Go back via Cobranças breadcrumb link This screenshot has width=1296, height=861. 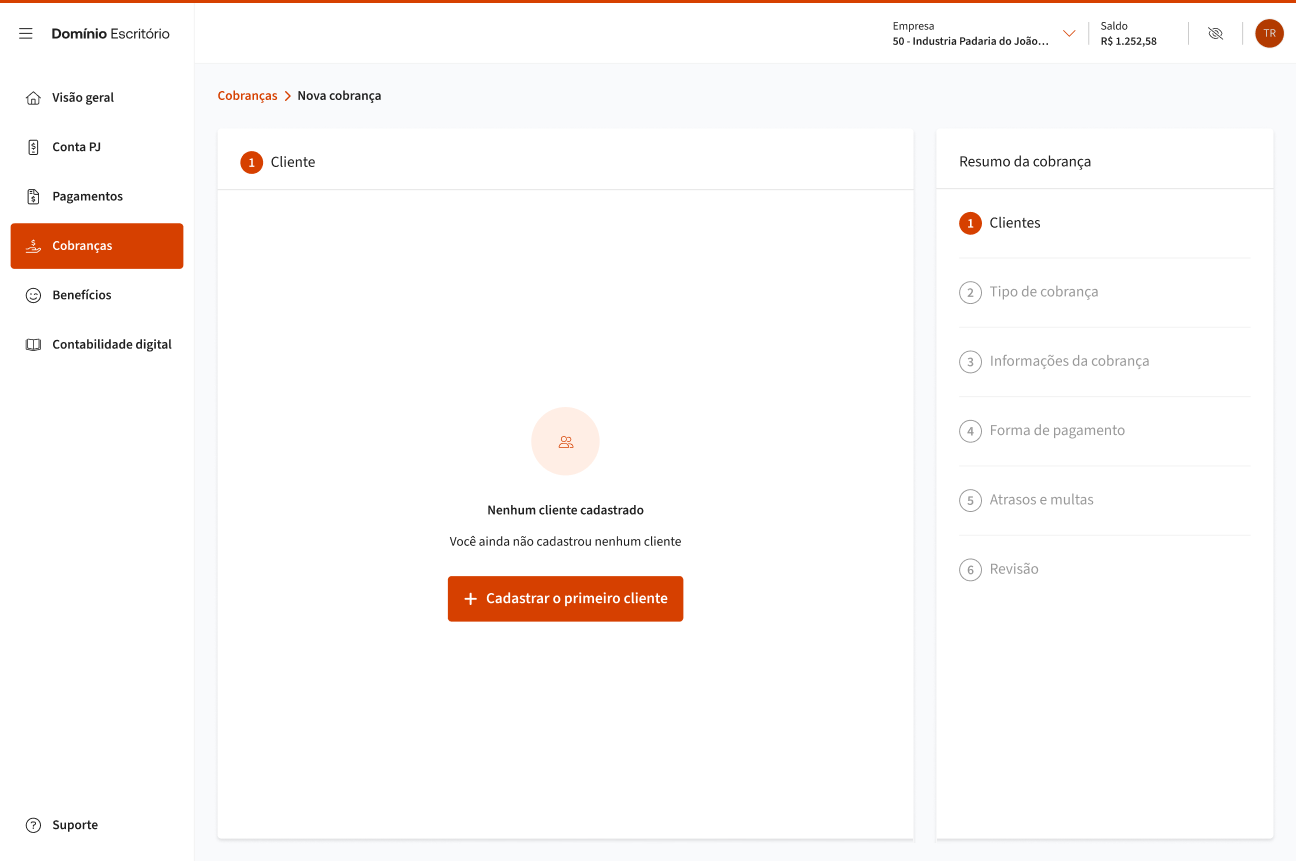coord(247,96)
